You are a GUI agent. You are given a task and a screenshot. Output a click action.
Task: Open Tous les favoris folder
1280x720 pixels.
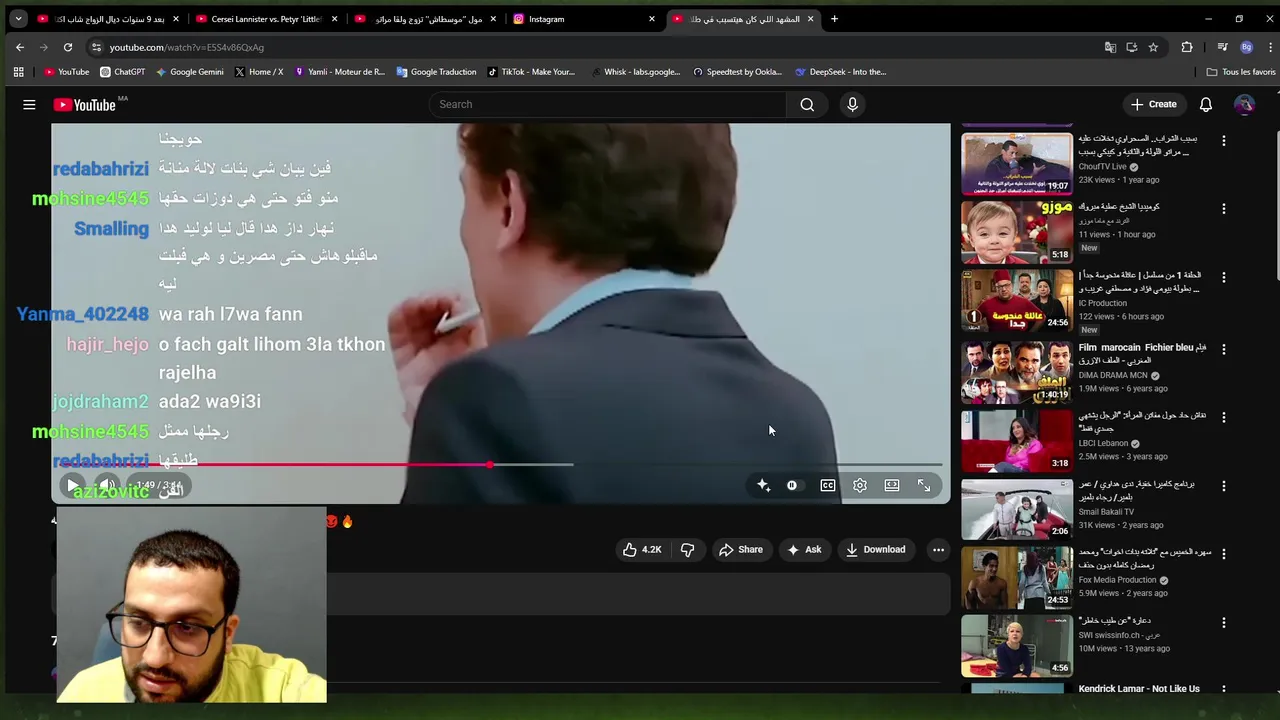point(1241,72)
